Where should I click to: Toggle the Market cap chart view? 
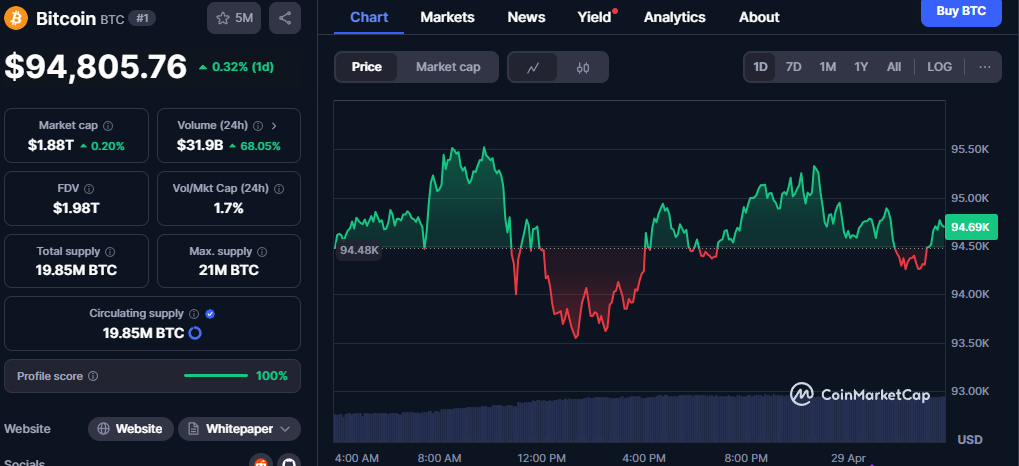point(448,67)
